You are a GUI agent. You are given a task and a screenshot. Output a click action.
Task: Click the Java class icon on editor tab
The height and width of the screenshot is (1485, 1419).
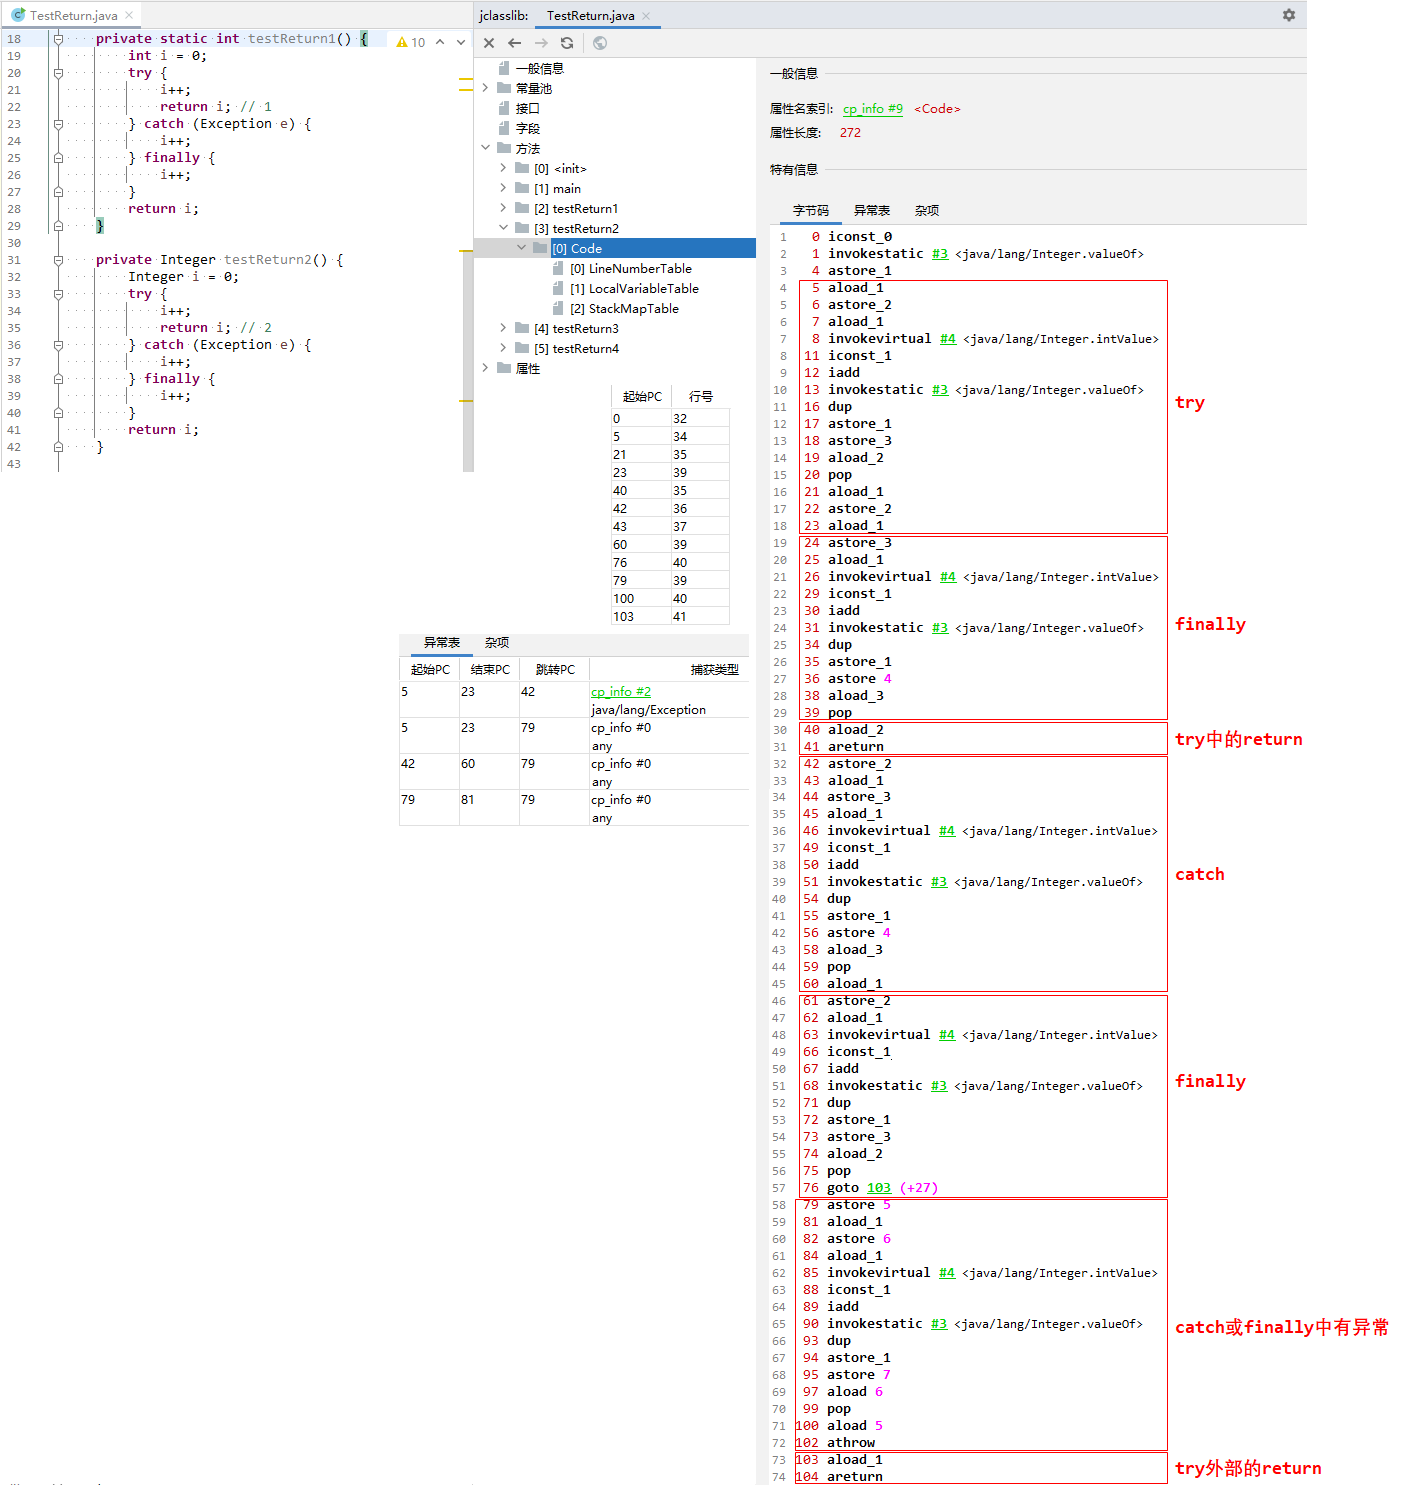[18, 15]
